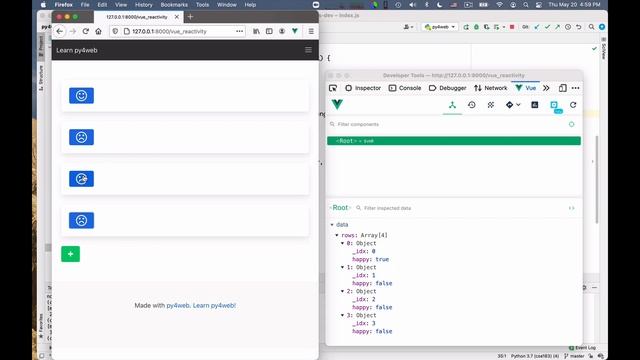Go back in the Firefox toolbar
This screenshot has width=640, height=360.
(x=60, y=31)
